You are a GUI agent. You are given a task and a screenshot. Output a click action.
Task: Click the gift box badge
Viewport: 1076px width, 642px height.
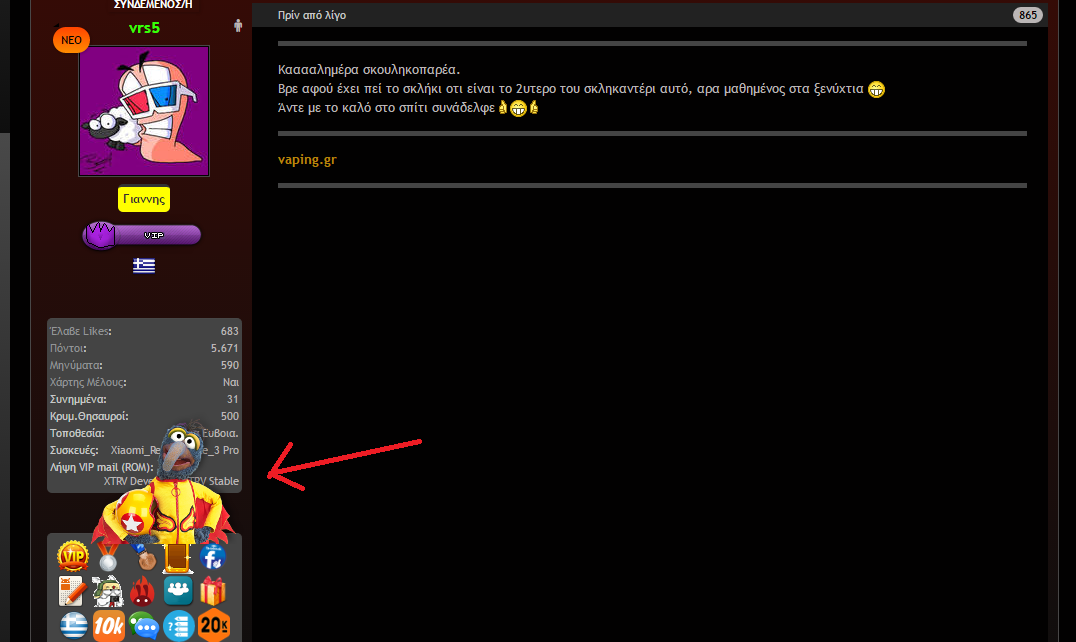point(213,591)
